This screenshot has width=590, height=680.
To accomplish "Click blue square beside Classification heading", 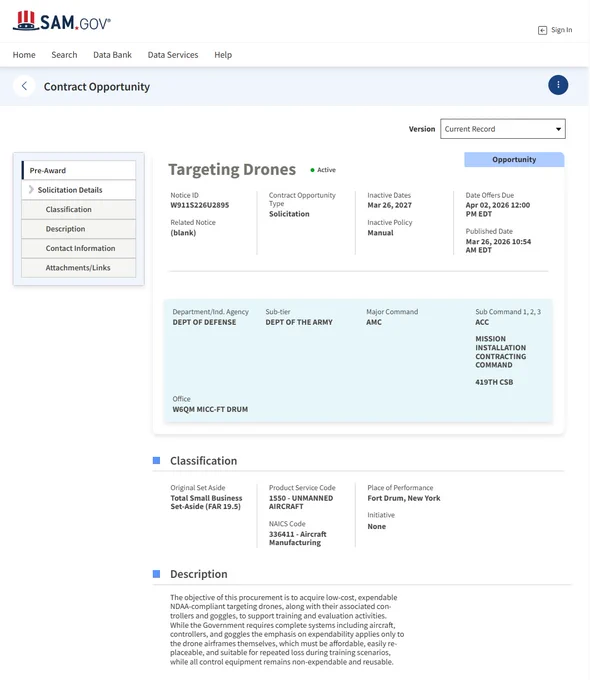I will (x=157, y=460).
